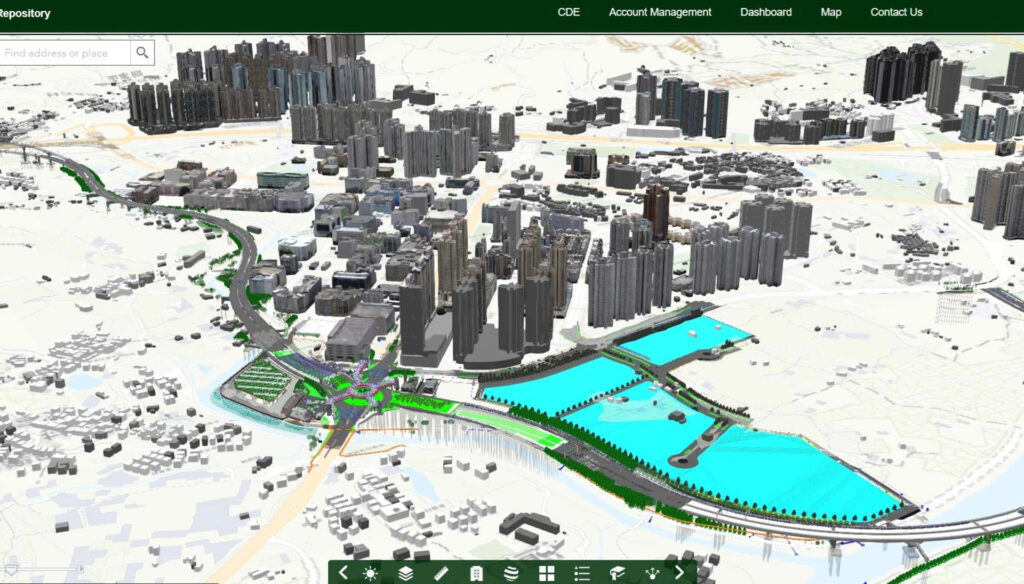Image resolution: width=1024 pixels, height=584 pixels.
Task: Show the legend list icon
Action: pyautogui.click(x=582, y=573)
